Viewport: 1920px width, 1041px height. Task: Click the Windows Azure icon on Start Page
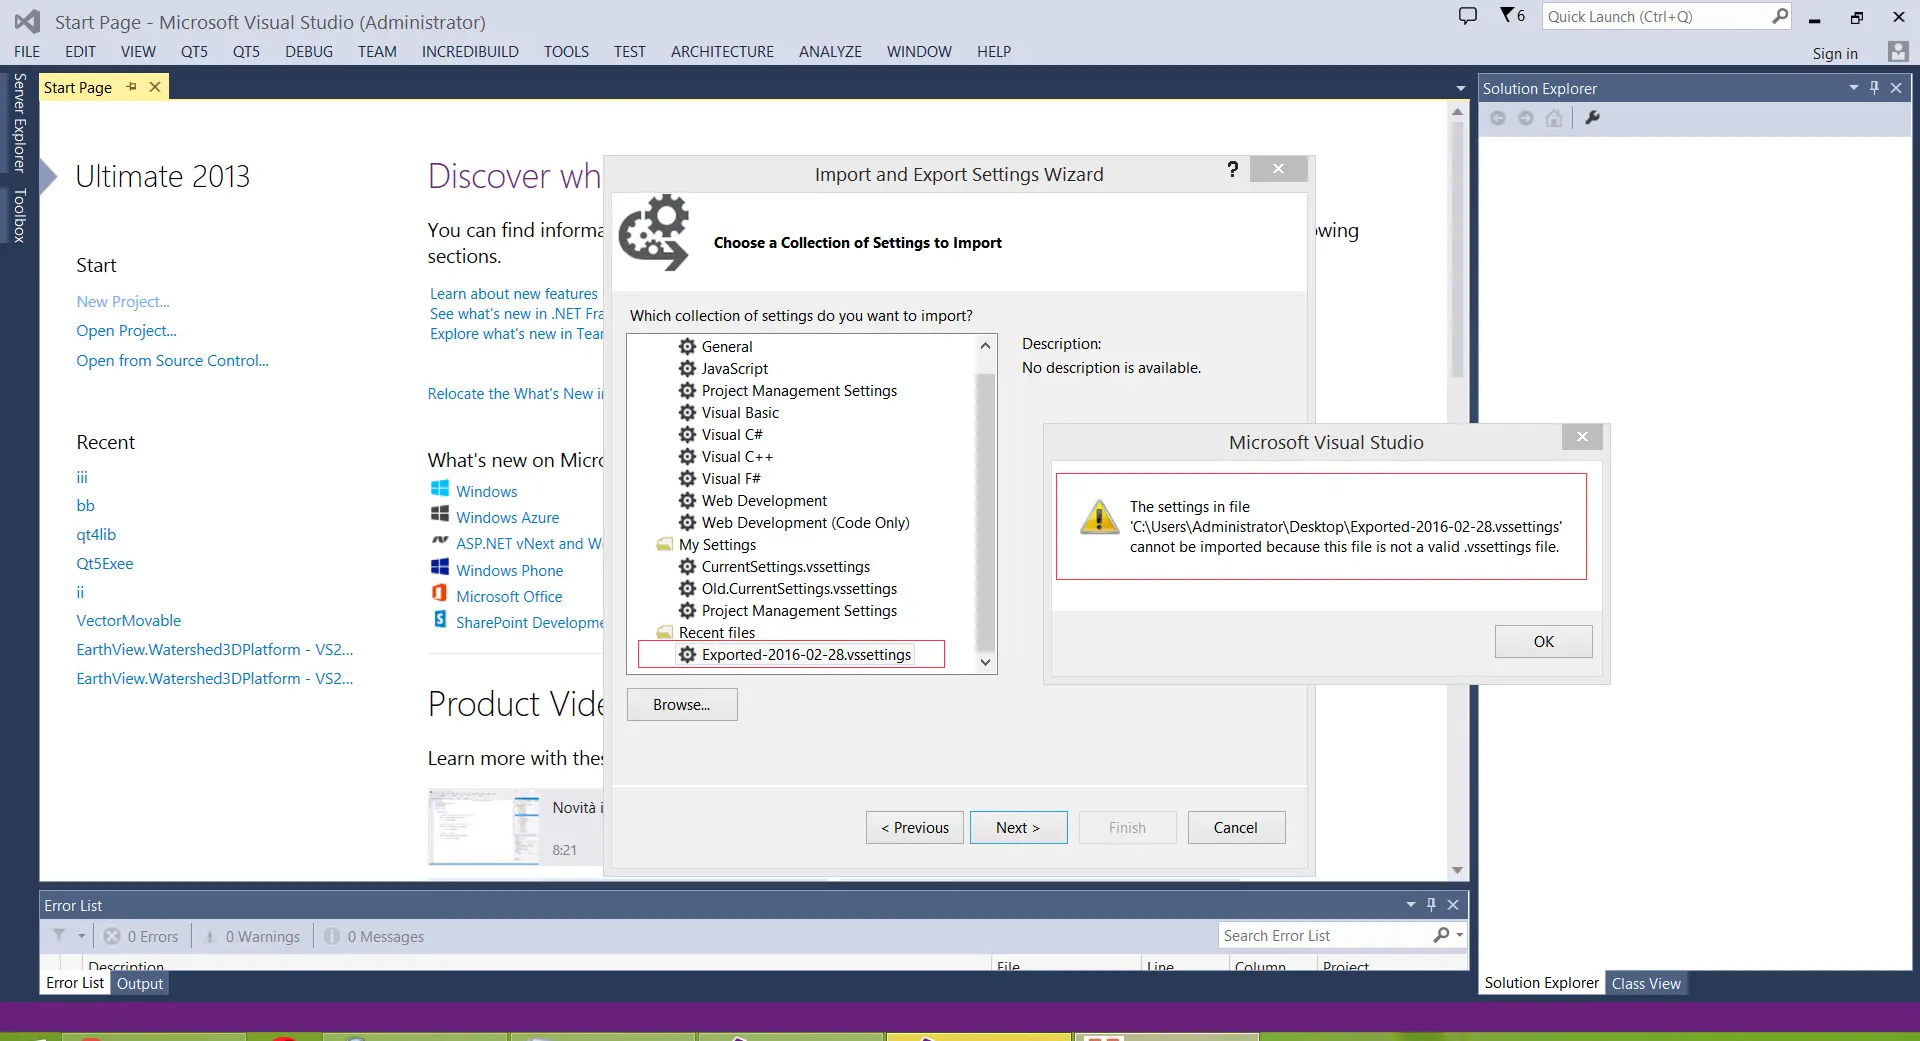point(440,515)
